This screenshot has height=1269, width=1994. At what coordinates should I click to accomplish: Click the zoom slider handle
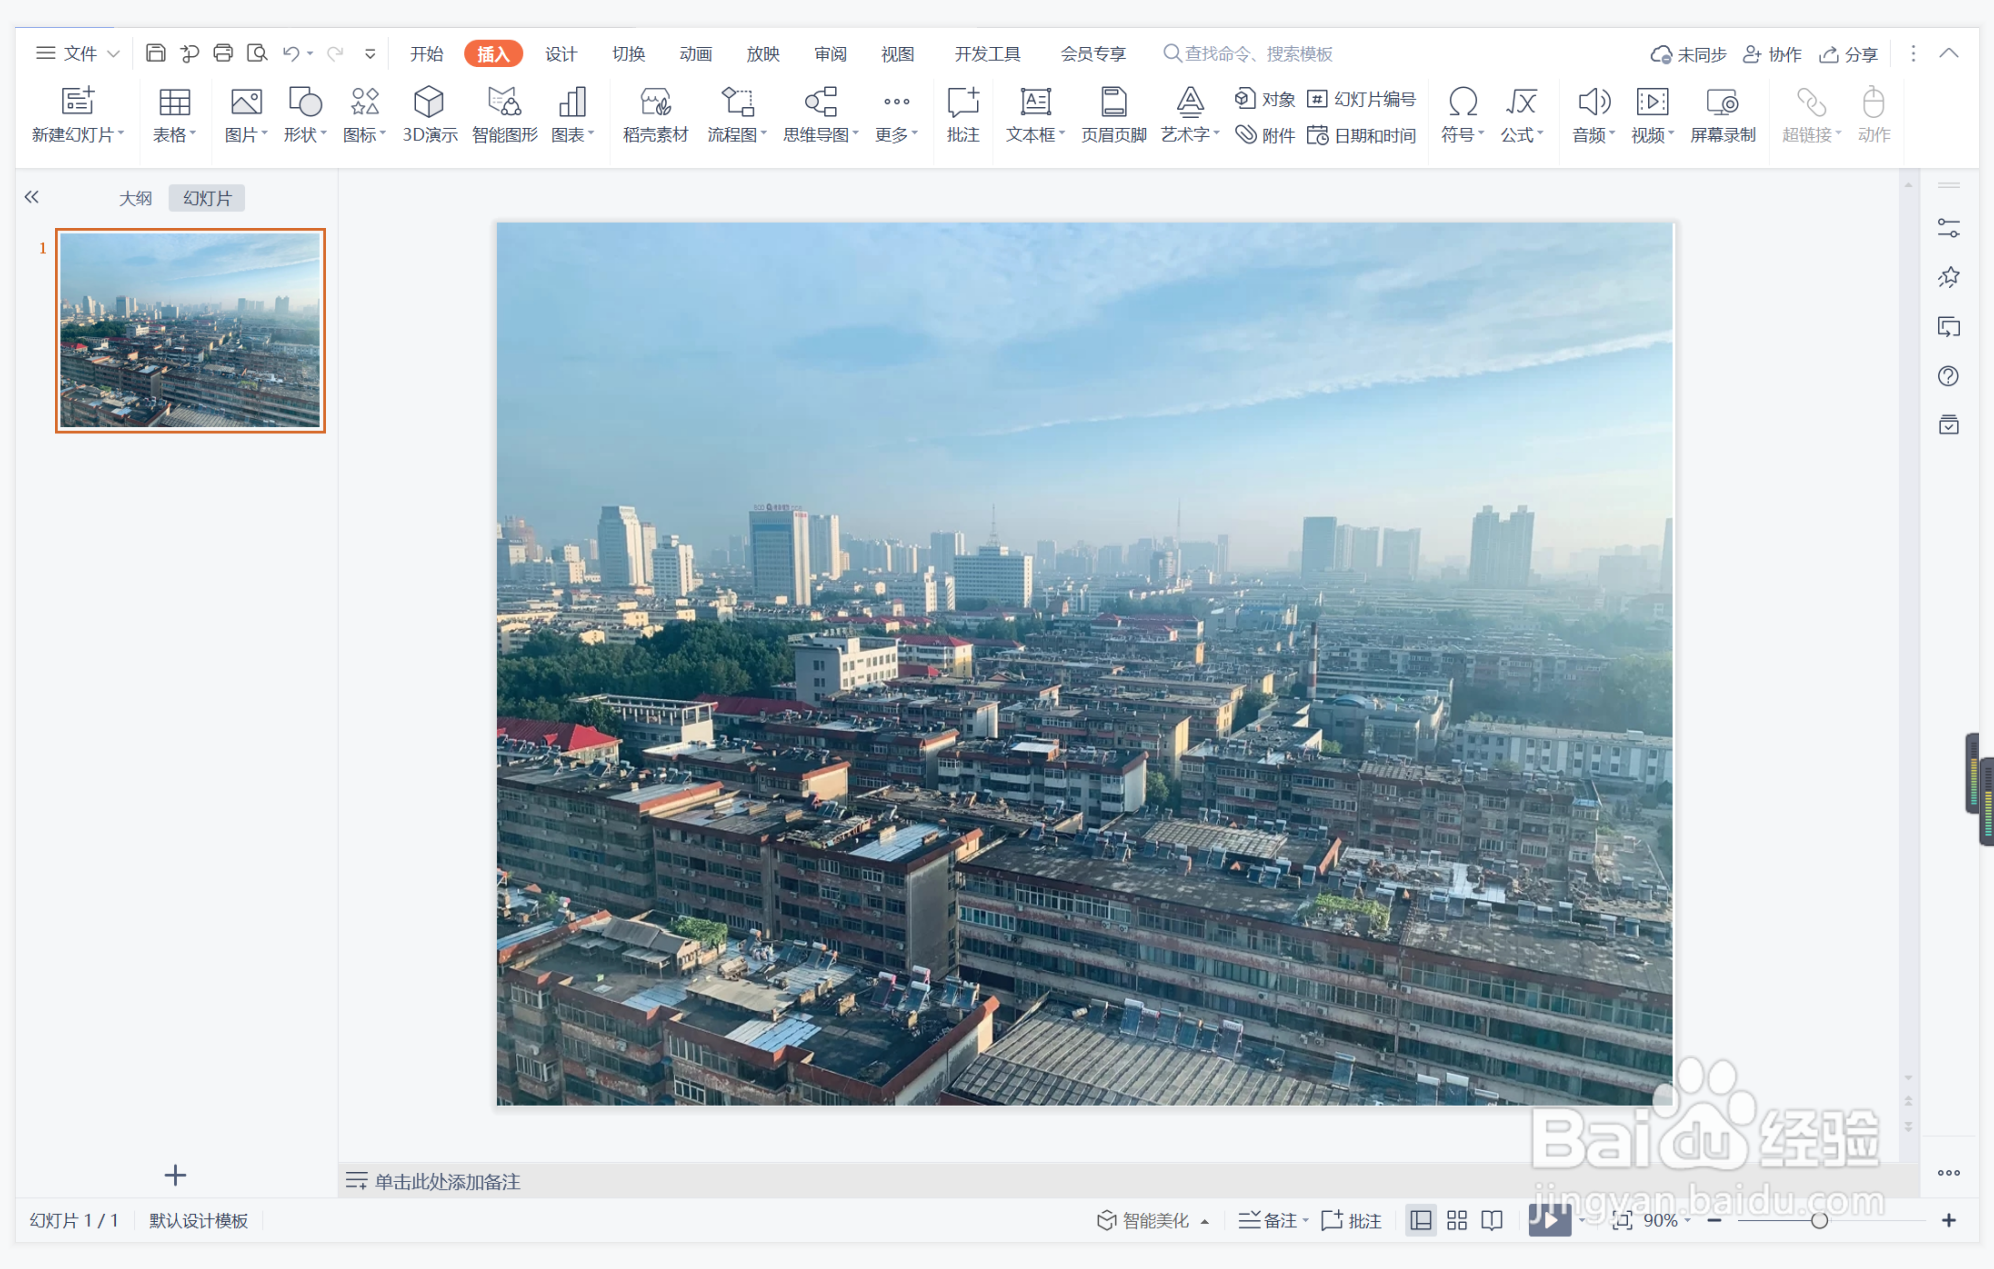tap(1819, 1220)
